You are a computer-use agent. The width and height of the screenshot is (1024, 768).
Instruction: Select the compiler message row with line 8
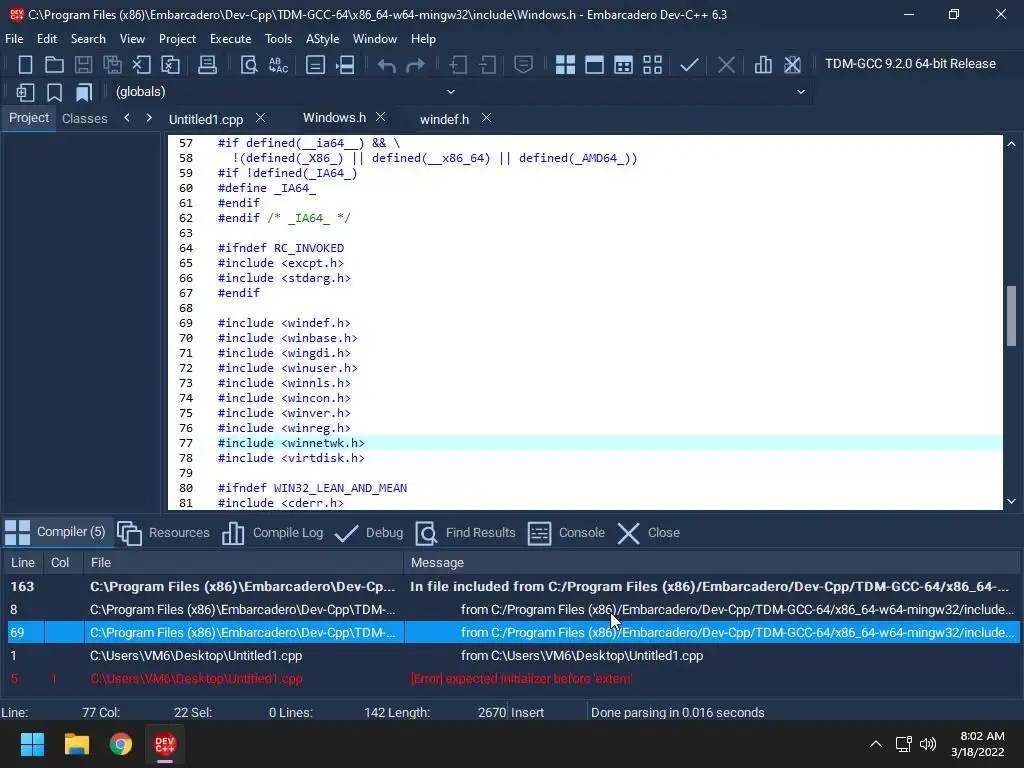click(513, 609)
